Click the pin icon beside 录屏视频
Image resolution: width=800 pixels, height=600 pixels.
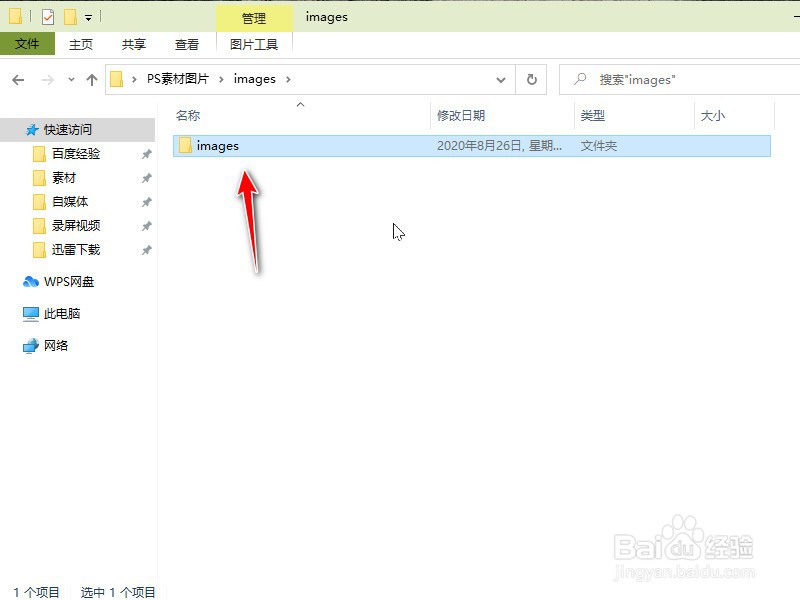click(x=146, y=226)
